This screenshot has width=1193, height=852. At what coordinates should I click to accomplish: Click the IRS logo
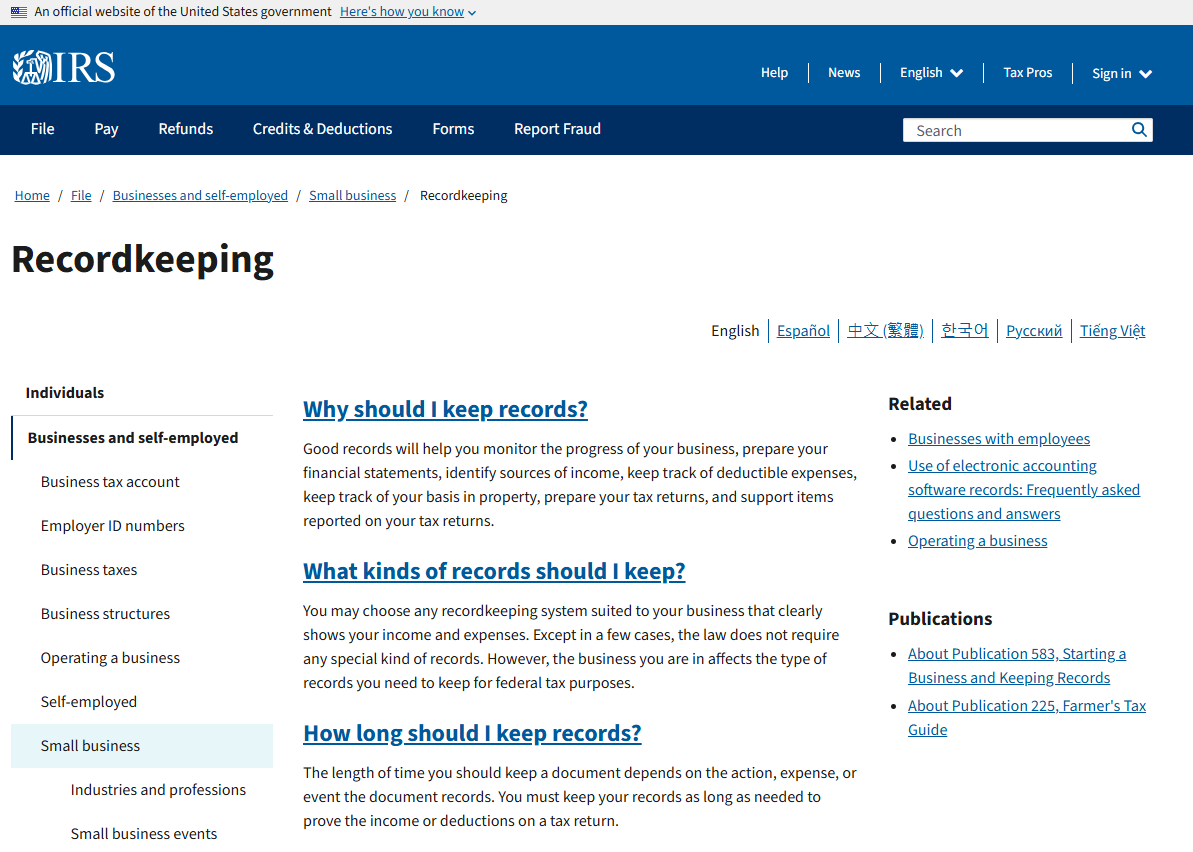tap(64, 68)
